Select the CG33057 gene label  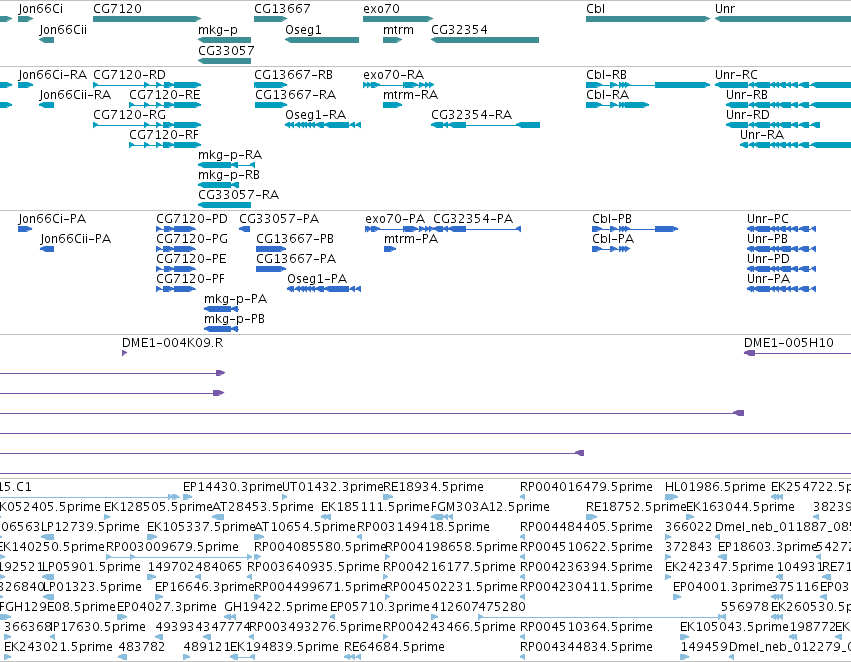(226, 50)
